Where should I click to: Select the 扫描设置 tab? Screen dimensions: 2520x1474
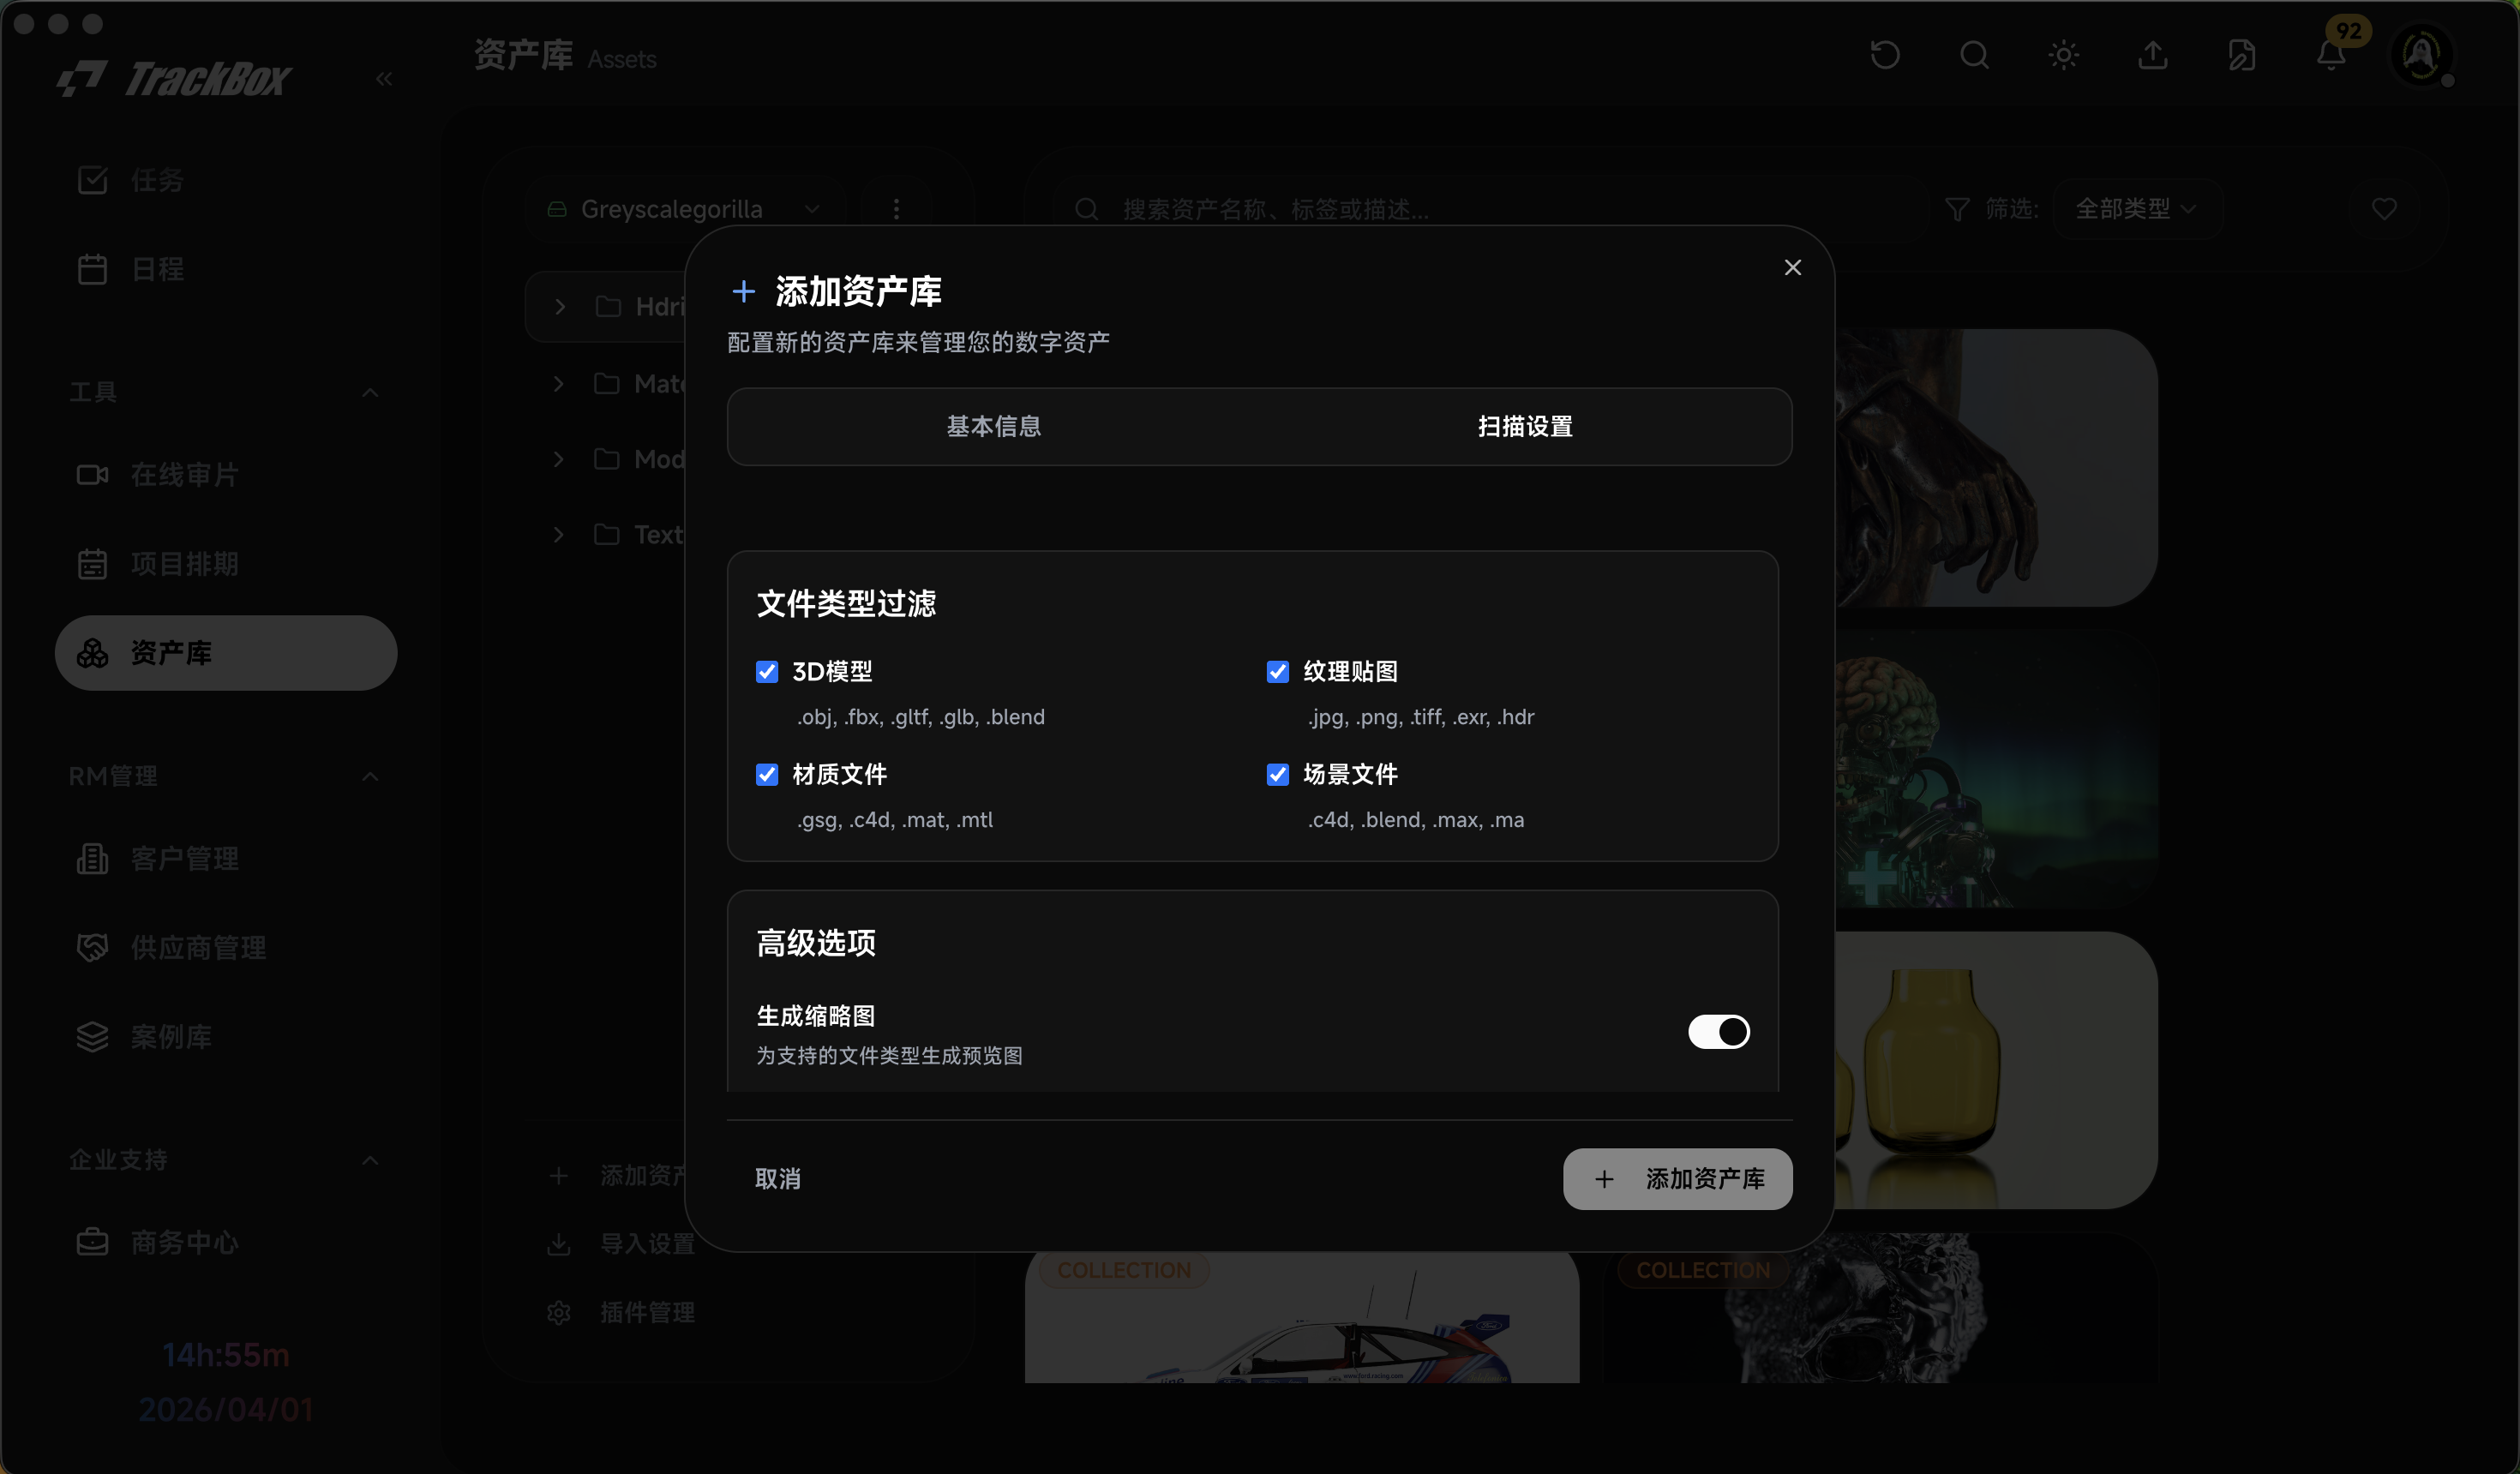1525,427
